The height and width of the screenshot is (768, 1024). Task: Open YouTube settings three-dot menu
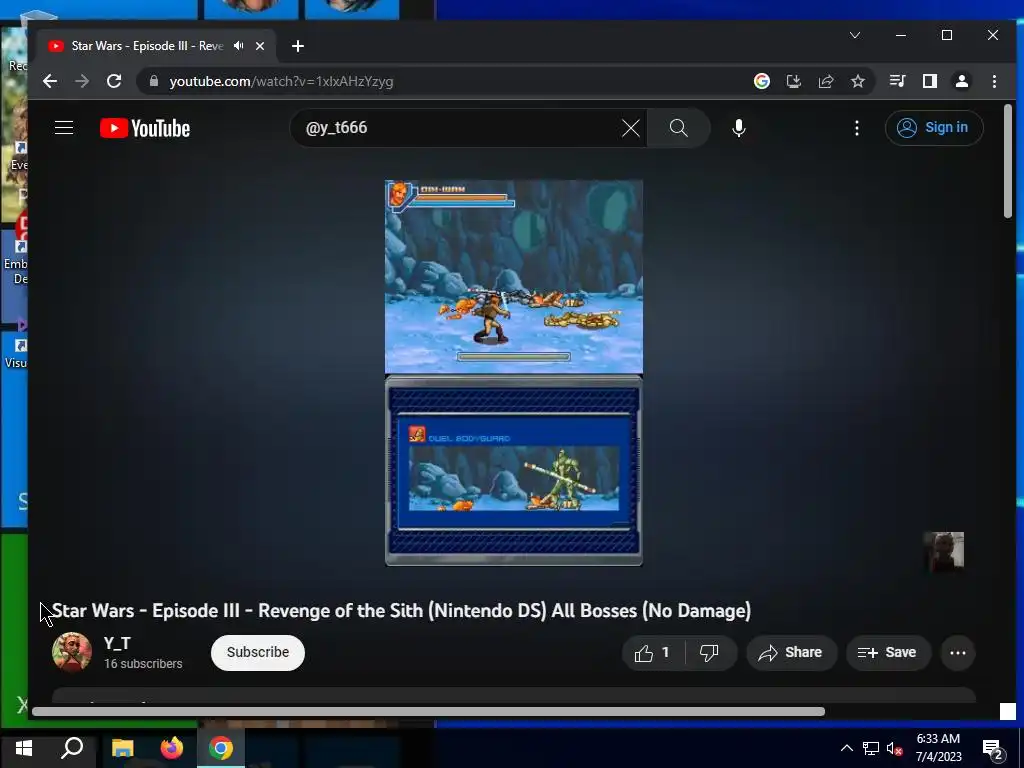(x=856, y=128)
